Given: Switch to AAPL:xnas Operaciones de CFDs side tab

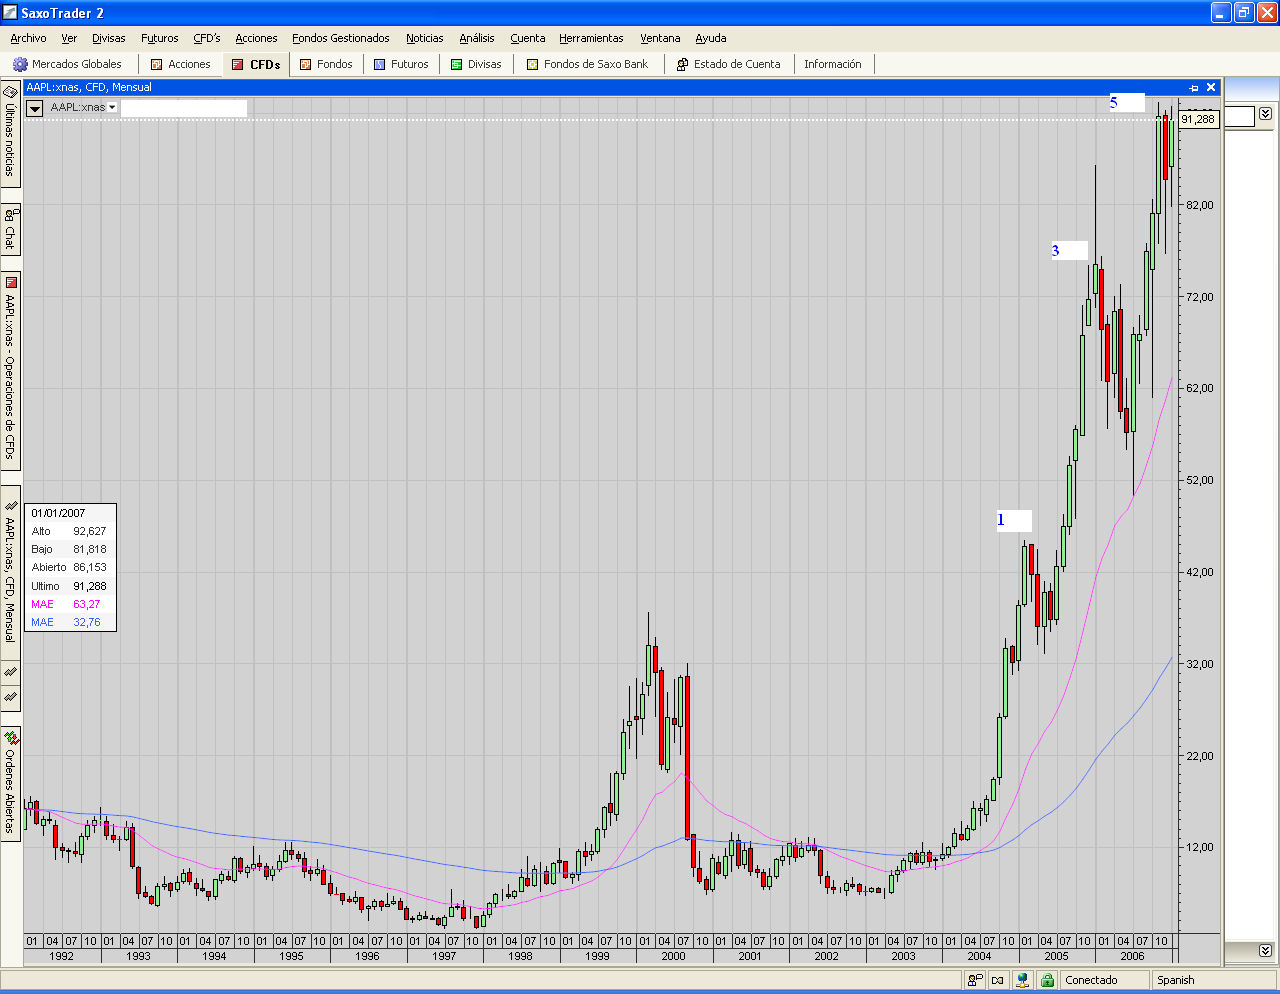Looking at the screenshot, I should pyautogui.click(x=10, y=370).
